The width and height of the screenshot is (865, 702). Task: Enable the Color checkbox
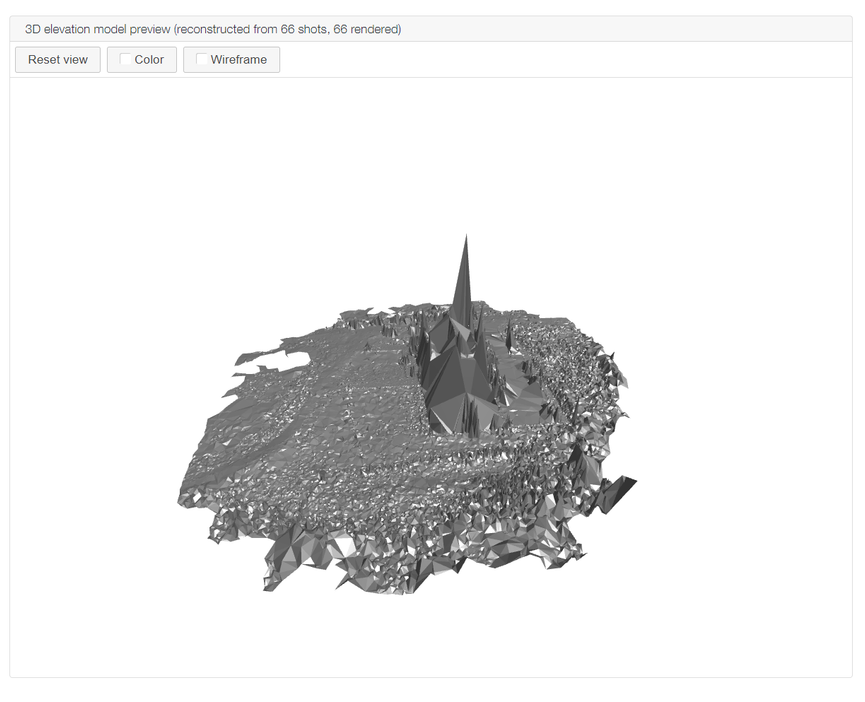click(126, 60)
